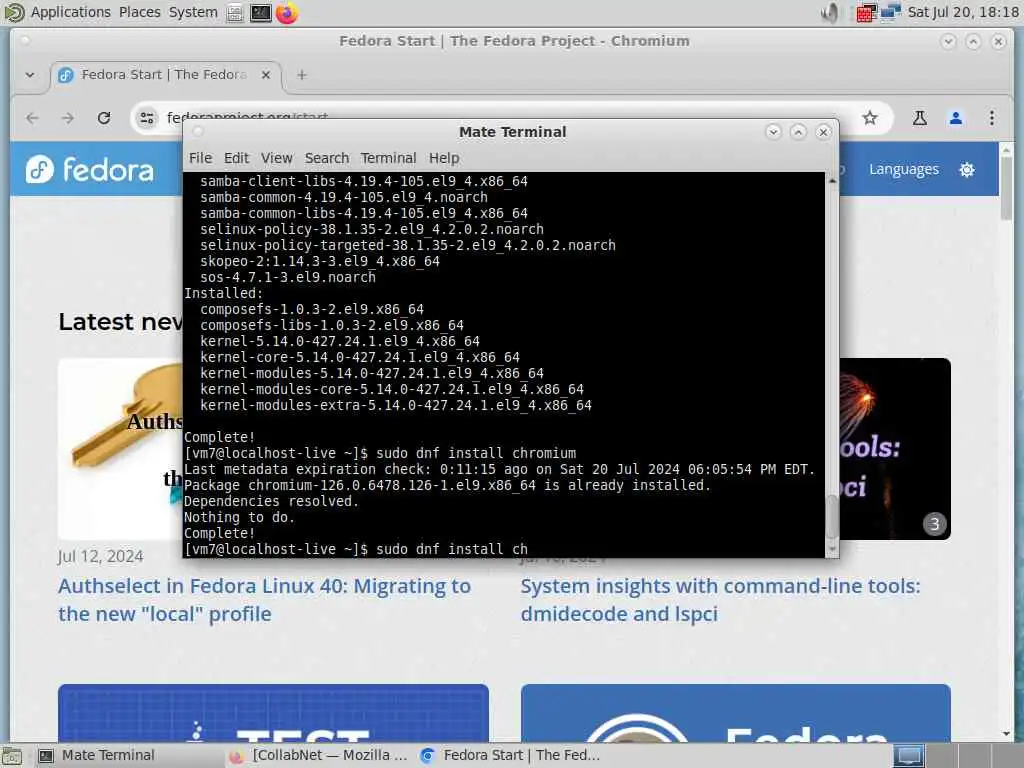Click the date and time clock

coord(963,12)
